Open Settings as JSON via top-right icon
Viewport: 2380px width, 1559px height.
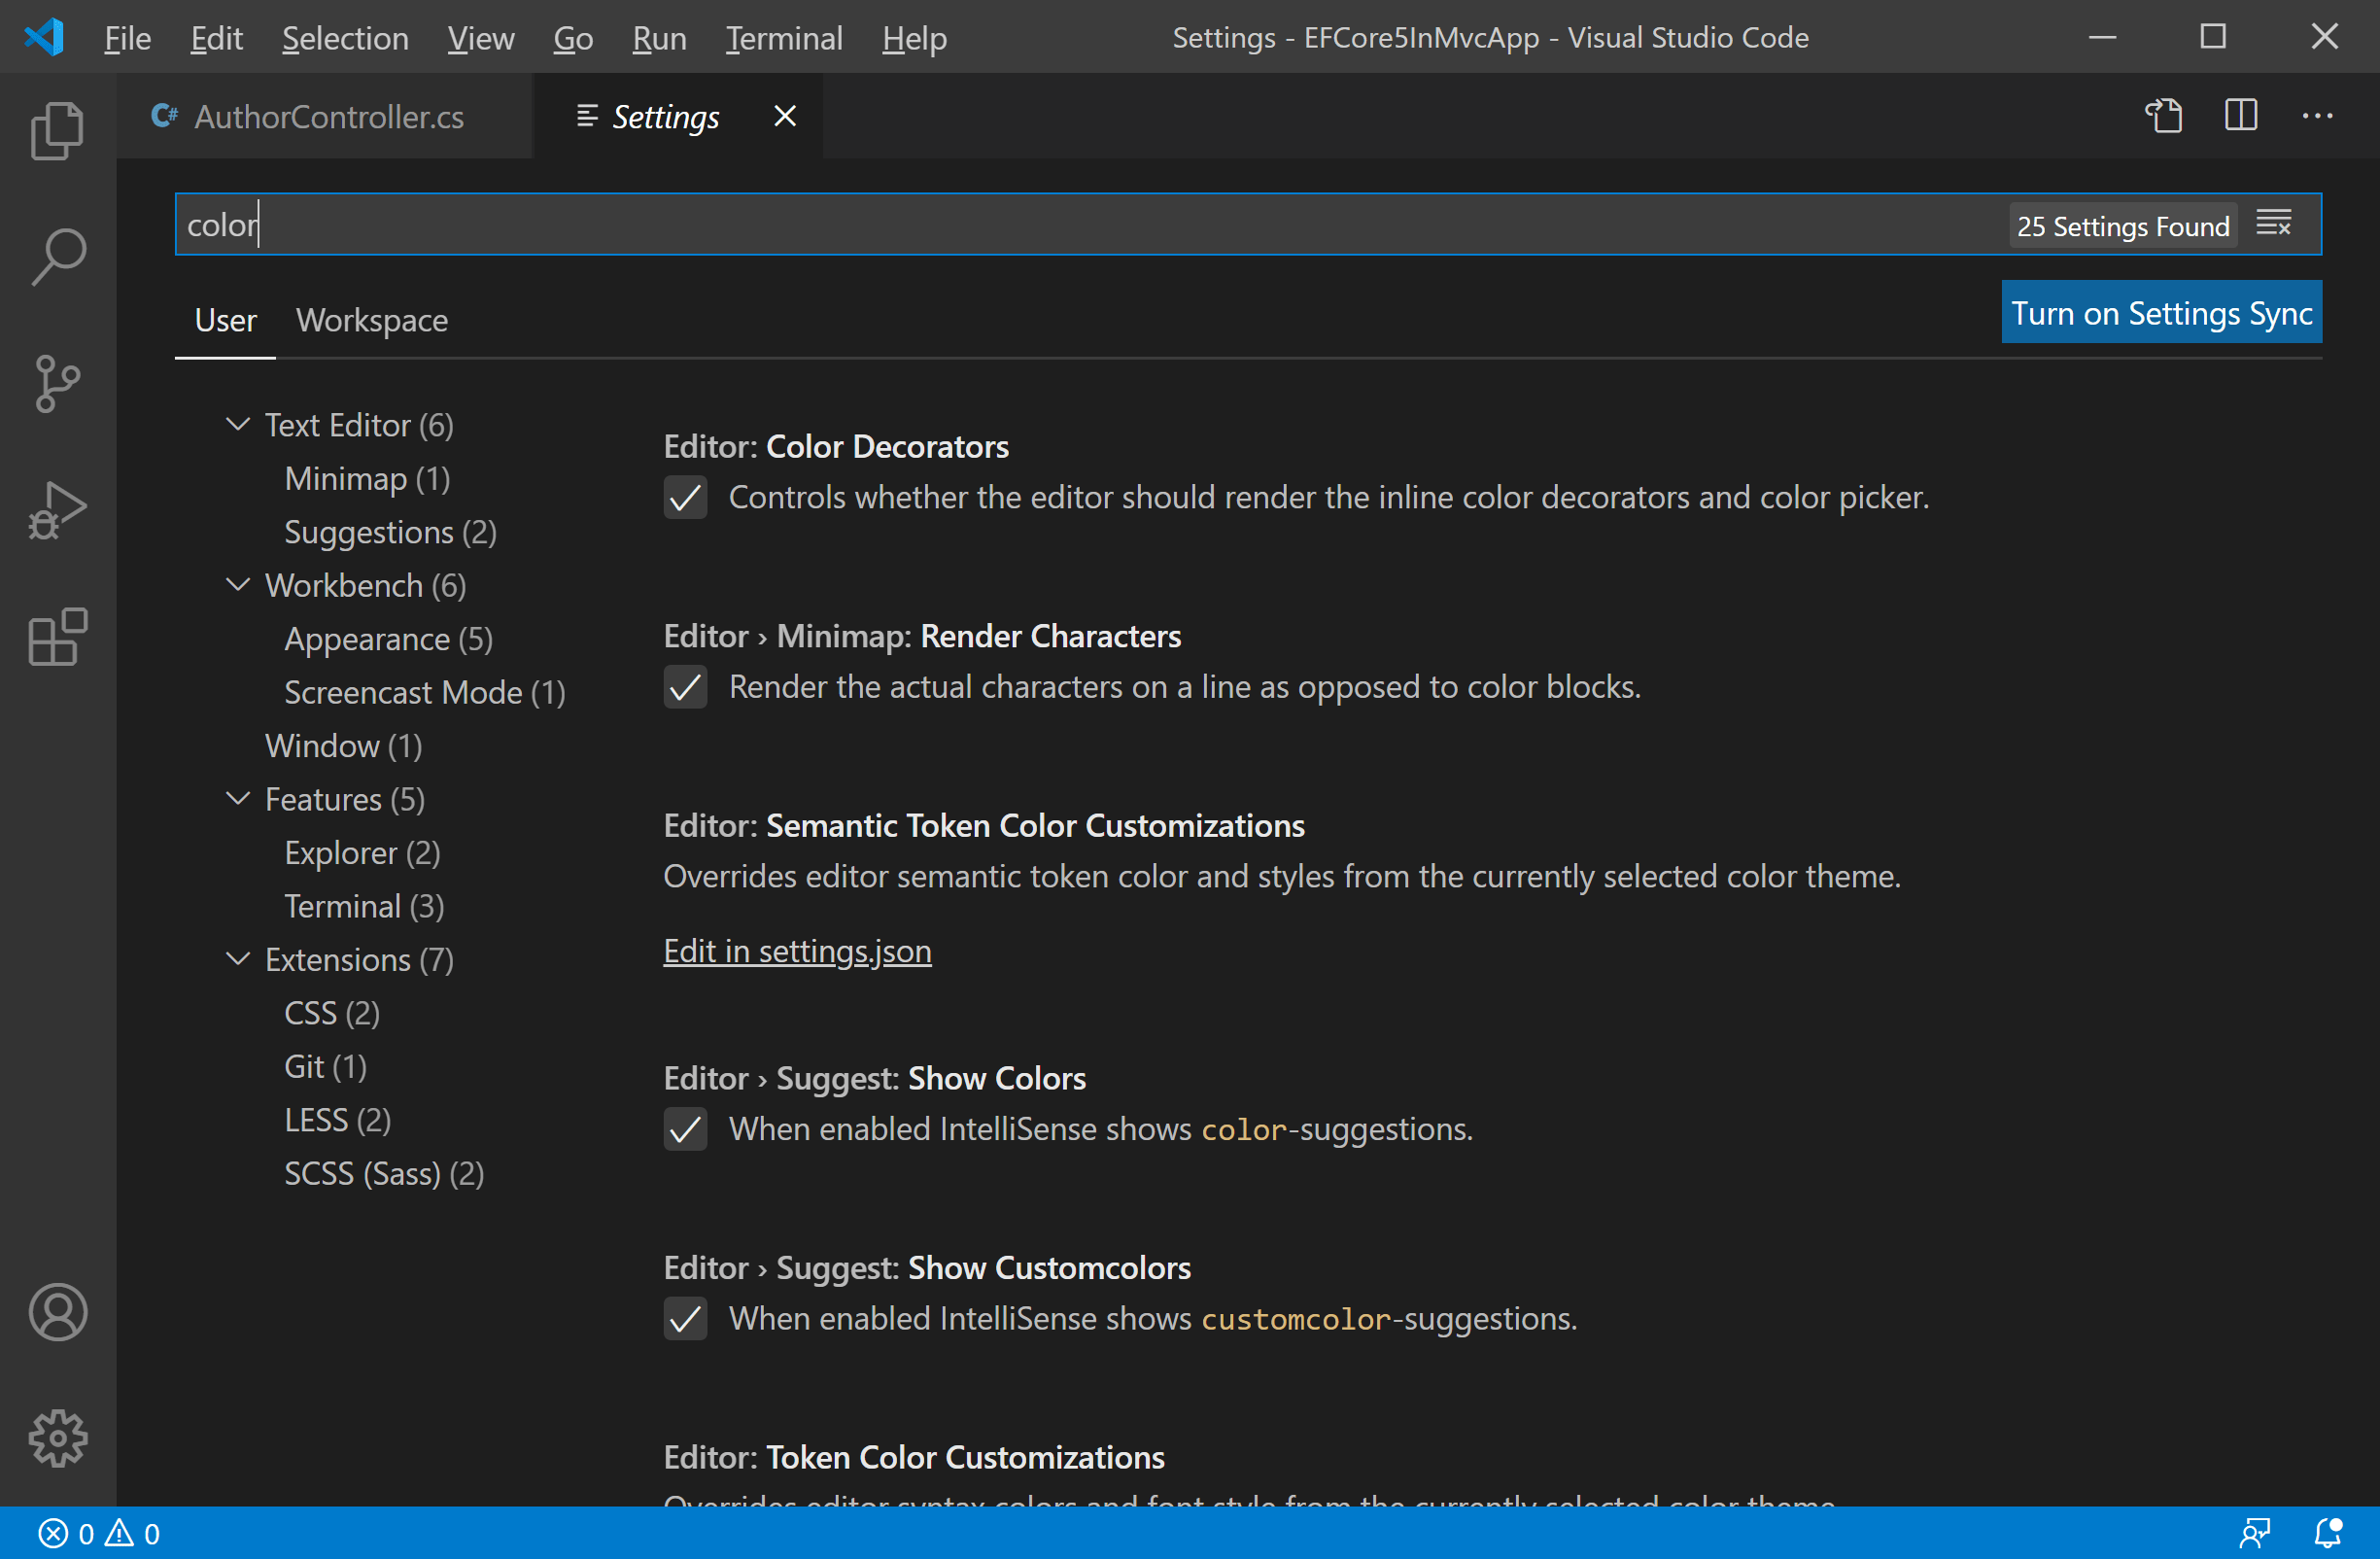point(2163,115)
